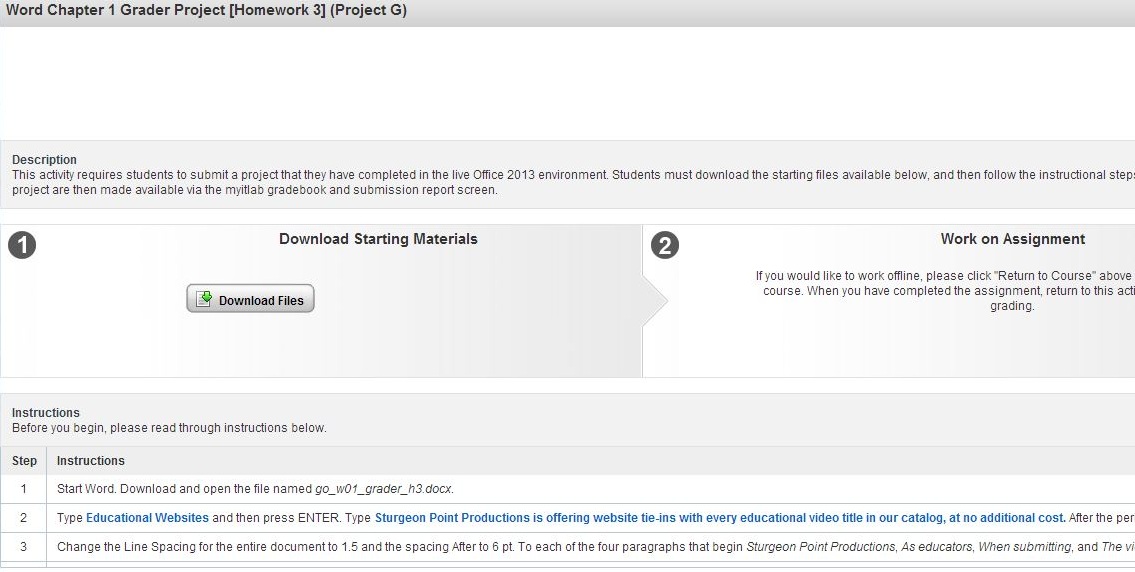This screenshot has width=1135, height=572.
Task: Click the blue Educational Websites text
Action: (x=147, y=518)
